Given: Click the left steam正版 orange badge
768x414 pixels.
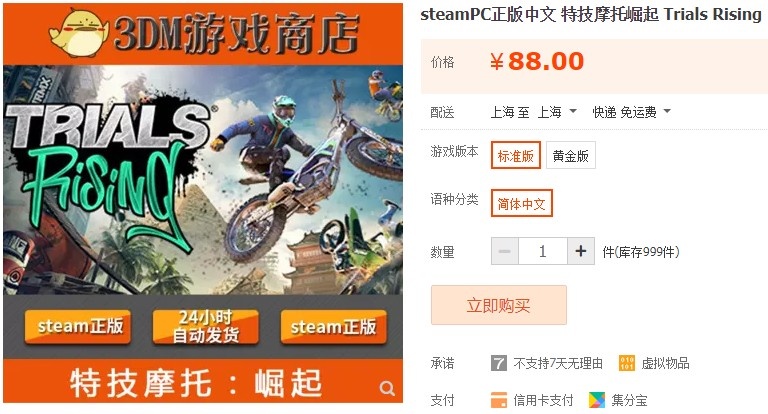Looking at the screenshot, I should [78, 327].
